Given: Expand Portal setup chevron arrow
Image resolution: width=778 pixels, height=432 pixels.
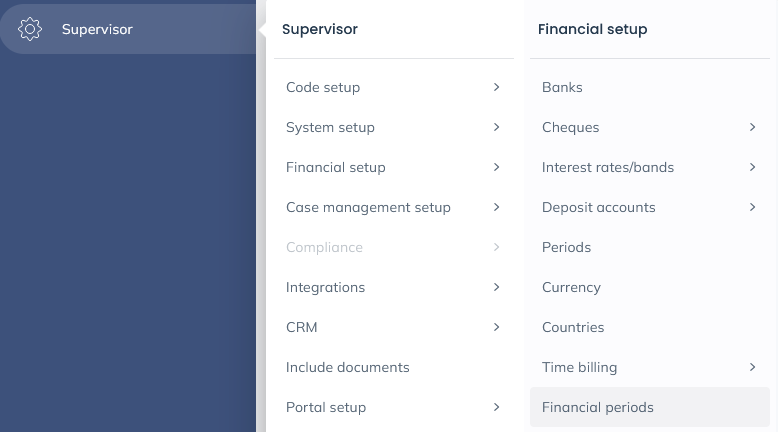Looking at the screenshot, I should coord(496,407).
